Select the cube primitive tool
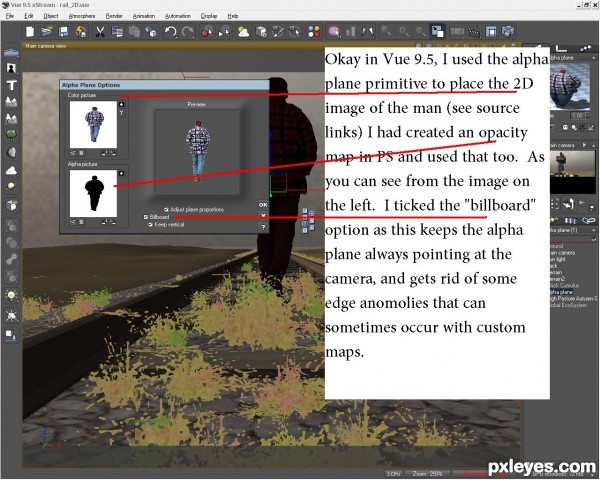The width and height of the screenshot is (600, 480). coord(11,206)
